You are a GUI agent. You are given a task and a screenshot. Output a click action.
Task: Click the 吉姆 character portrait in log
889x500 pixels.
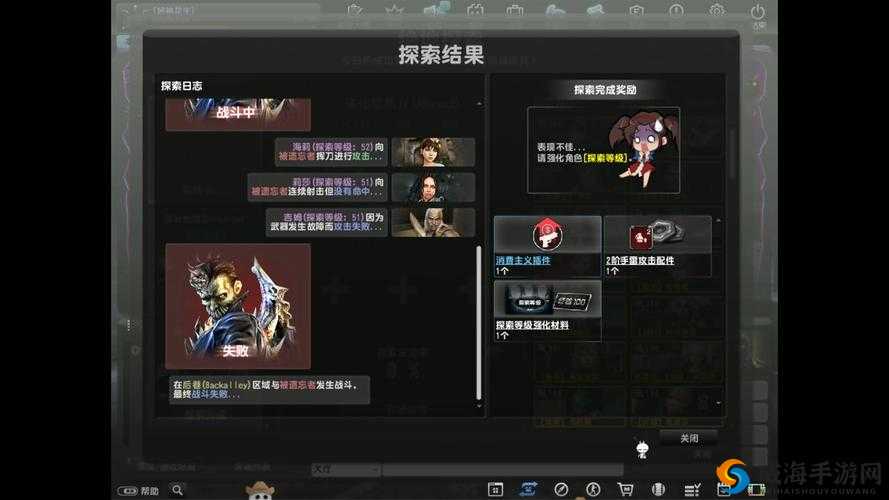pyautogui.click(x=433, y=222)
